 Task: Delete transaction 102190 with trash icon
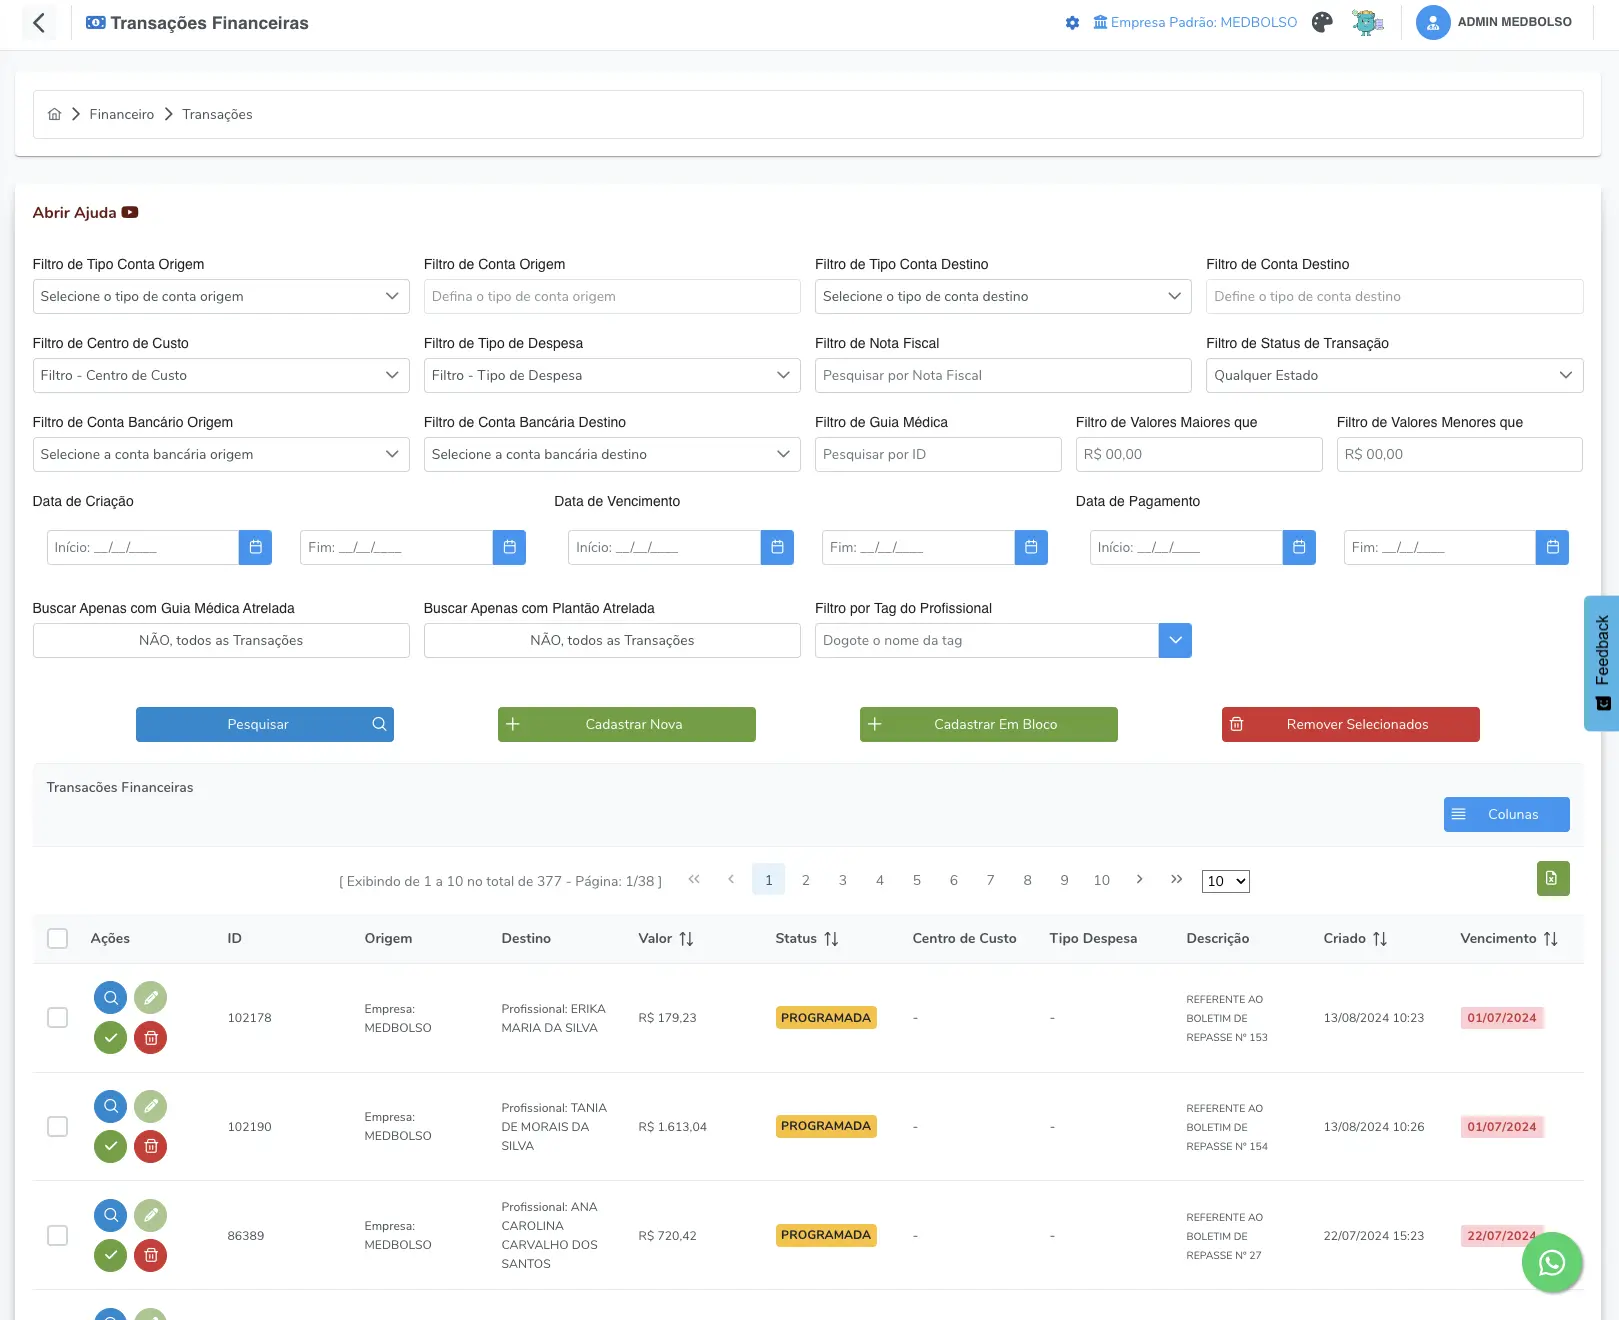151,1146
